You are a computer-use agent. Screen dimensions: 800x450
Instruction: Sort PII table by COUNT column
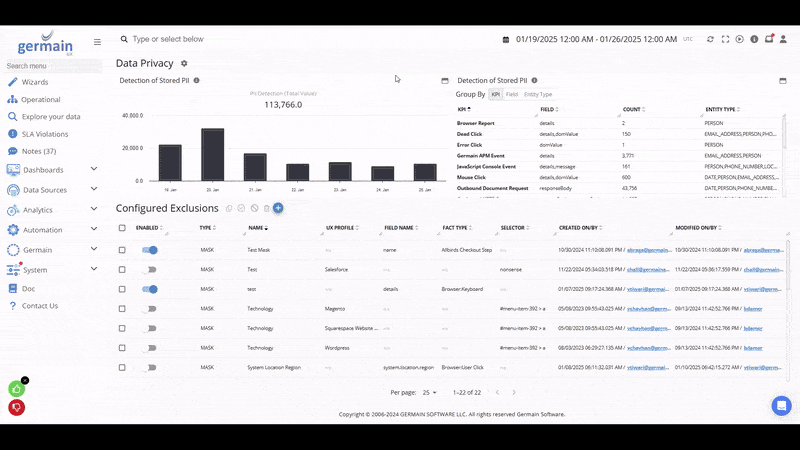[x=634, y=109]
